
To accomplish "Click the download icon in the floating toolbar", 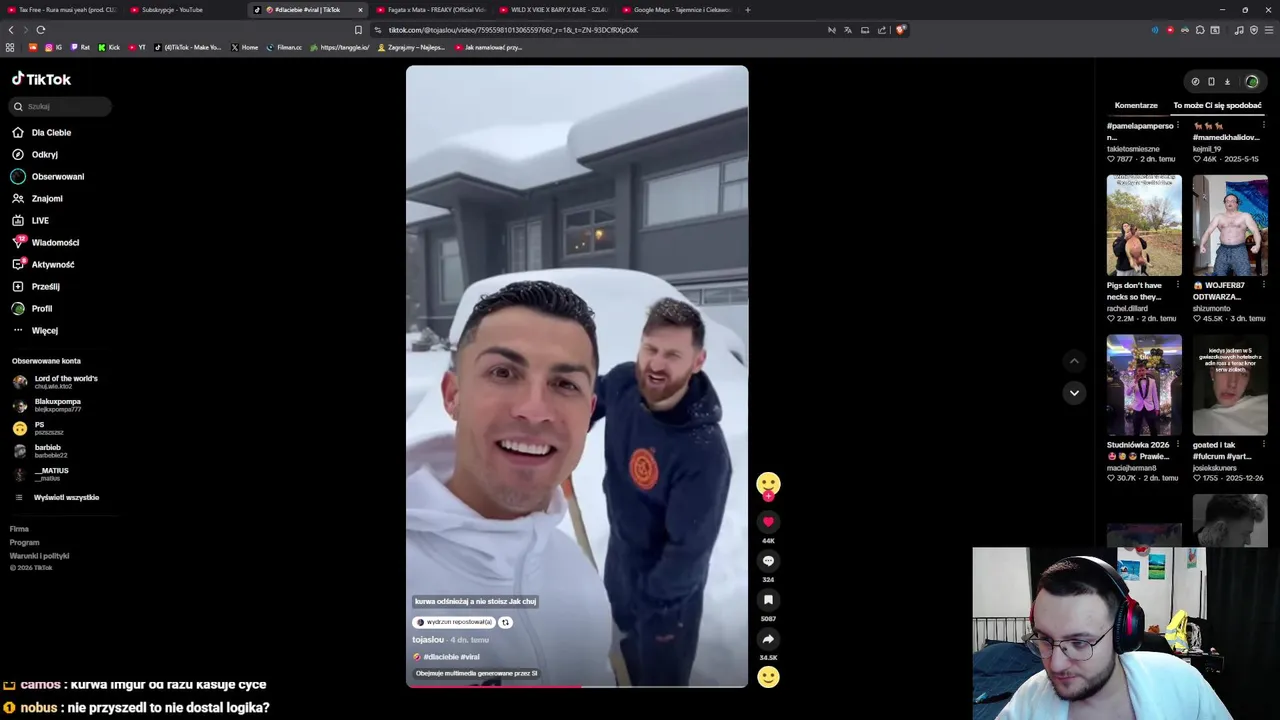I will [x=1227, y=82].
